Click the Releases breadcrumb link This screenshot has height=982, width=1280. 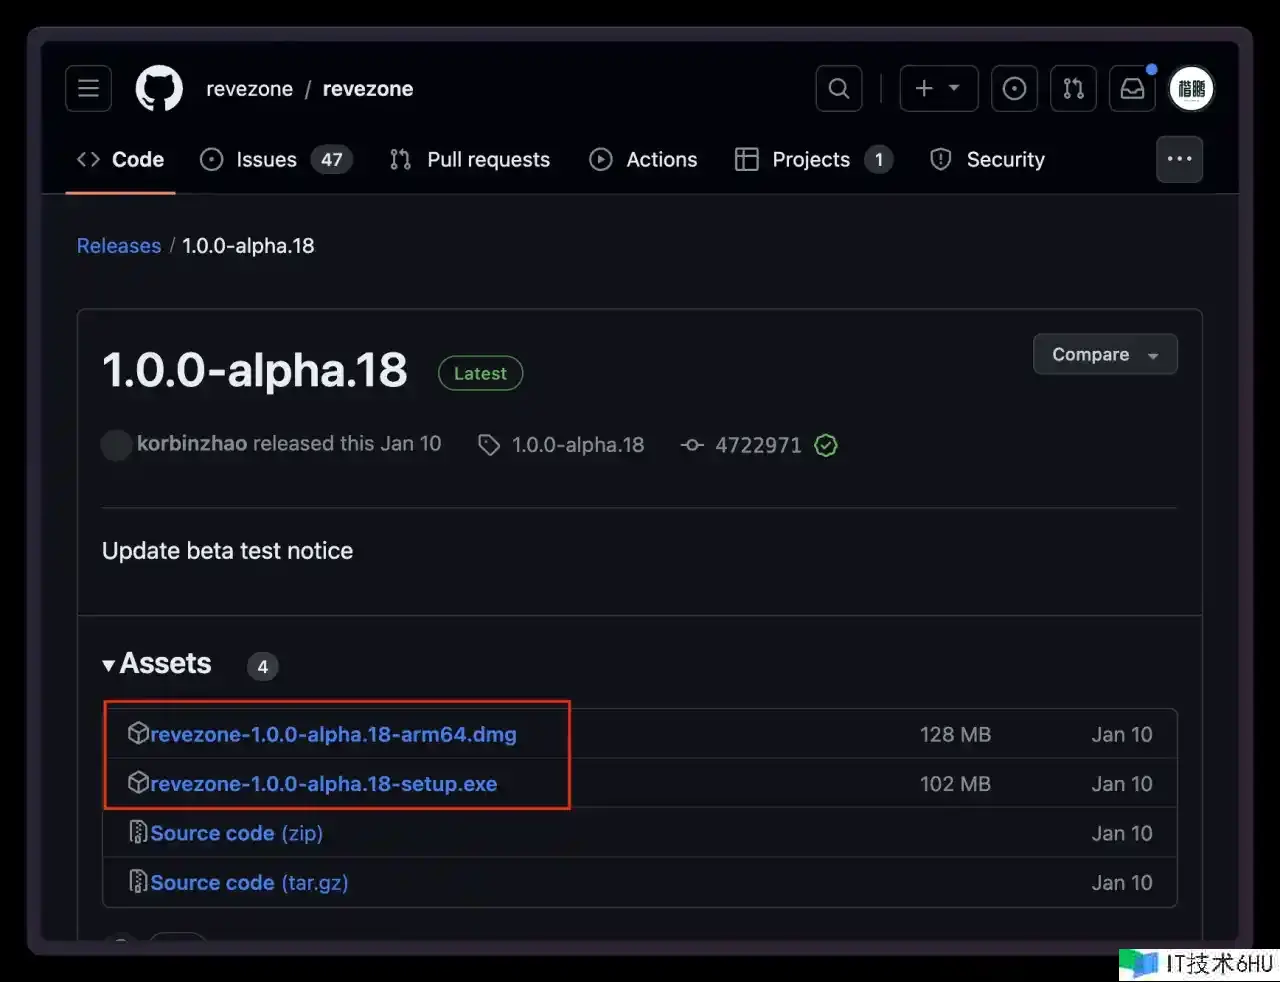[x=119, y=246]
